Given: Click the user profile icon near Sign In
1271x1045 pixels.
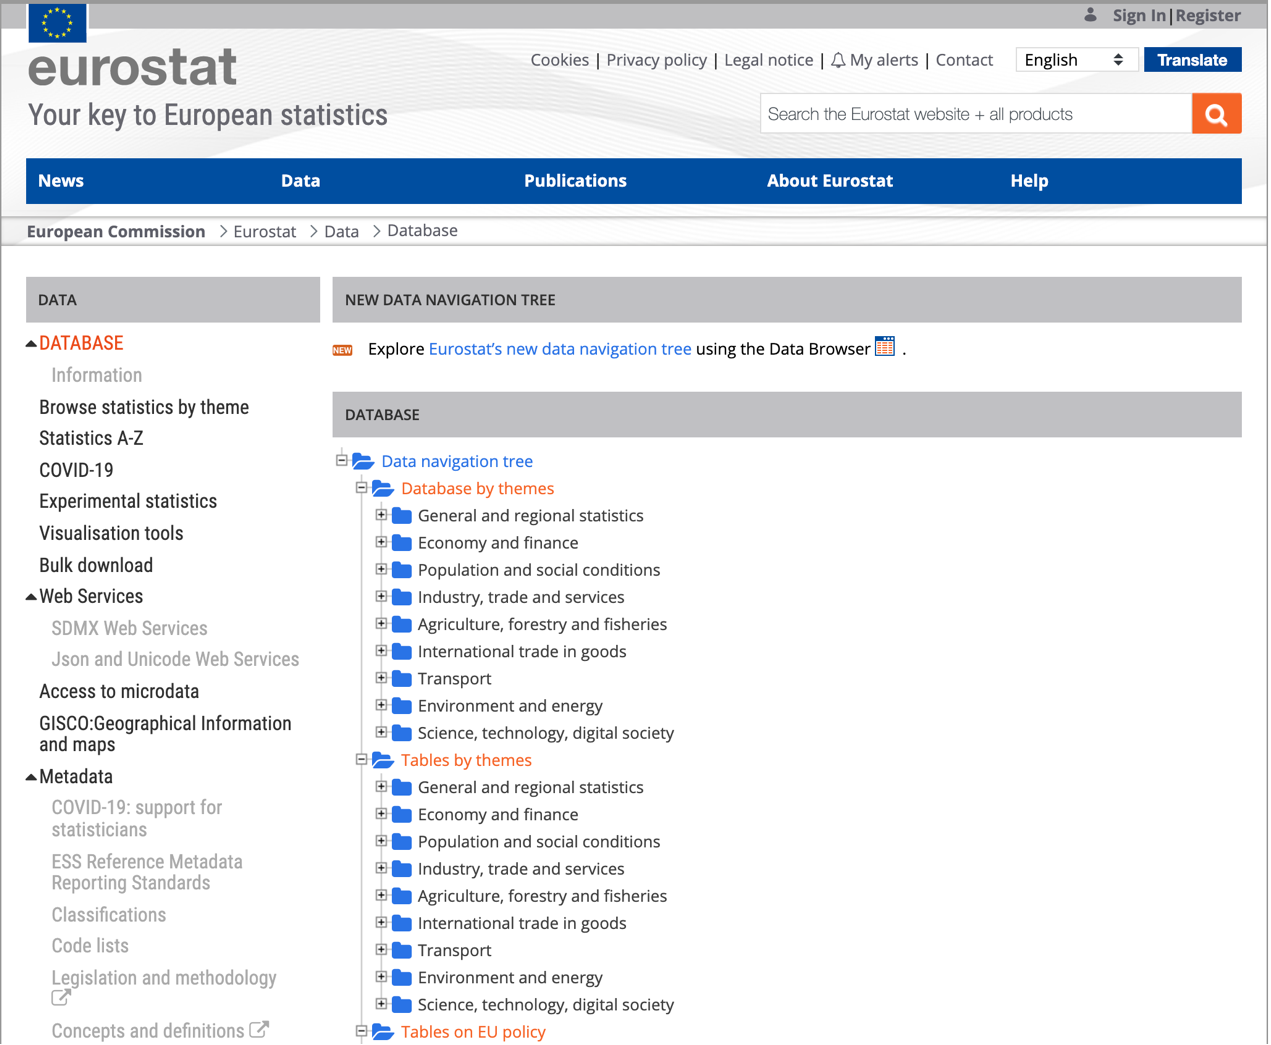Looking at the screenshot, I should pyautogui.click(x=1090, y=15).
